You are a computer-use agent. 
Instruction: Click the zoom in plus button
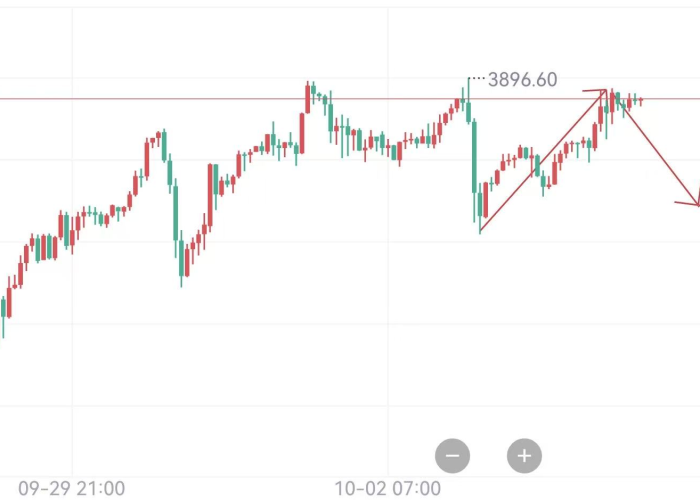coord(524,456)
